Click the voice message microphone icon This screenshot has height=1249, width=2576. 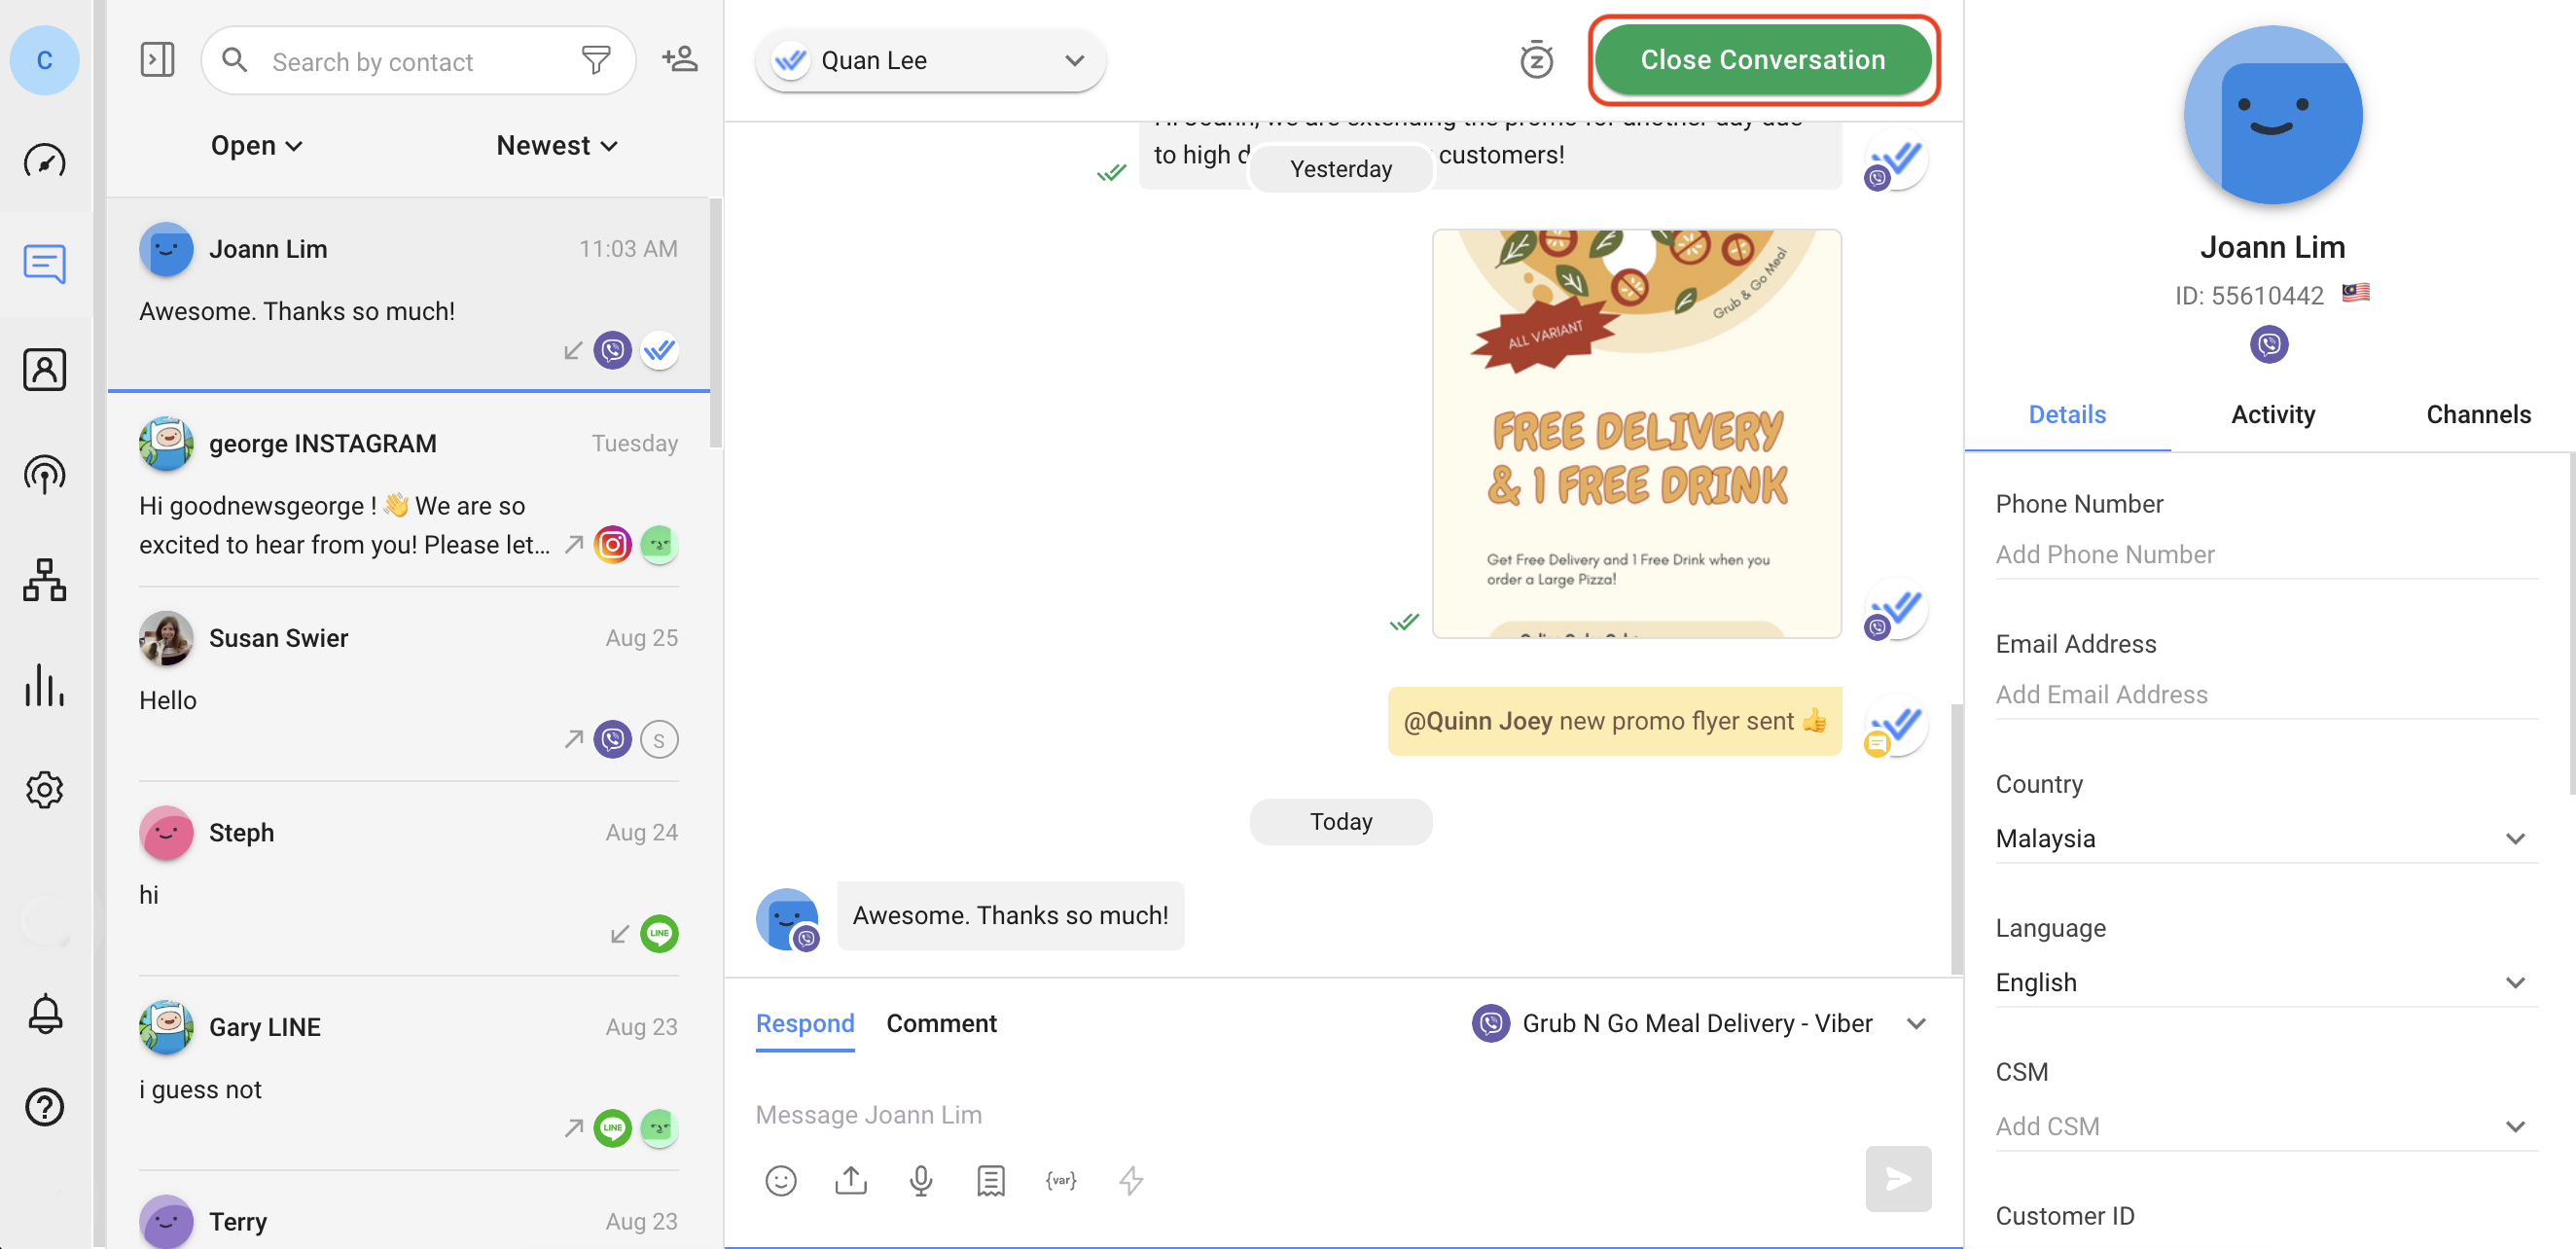coord(920,1180)
